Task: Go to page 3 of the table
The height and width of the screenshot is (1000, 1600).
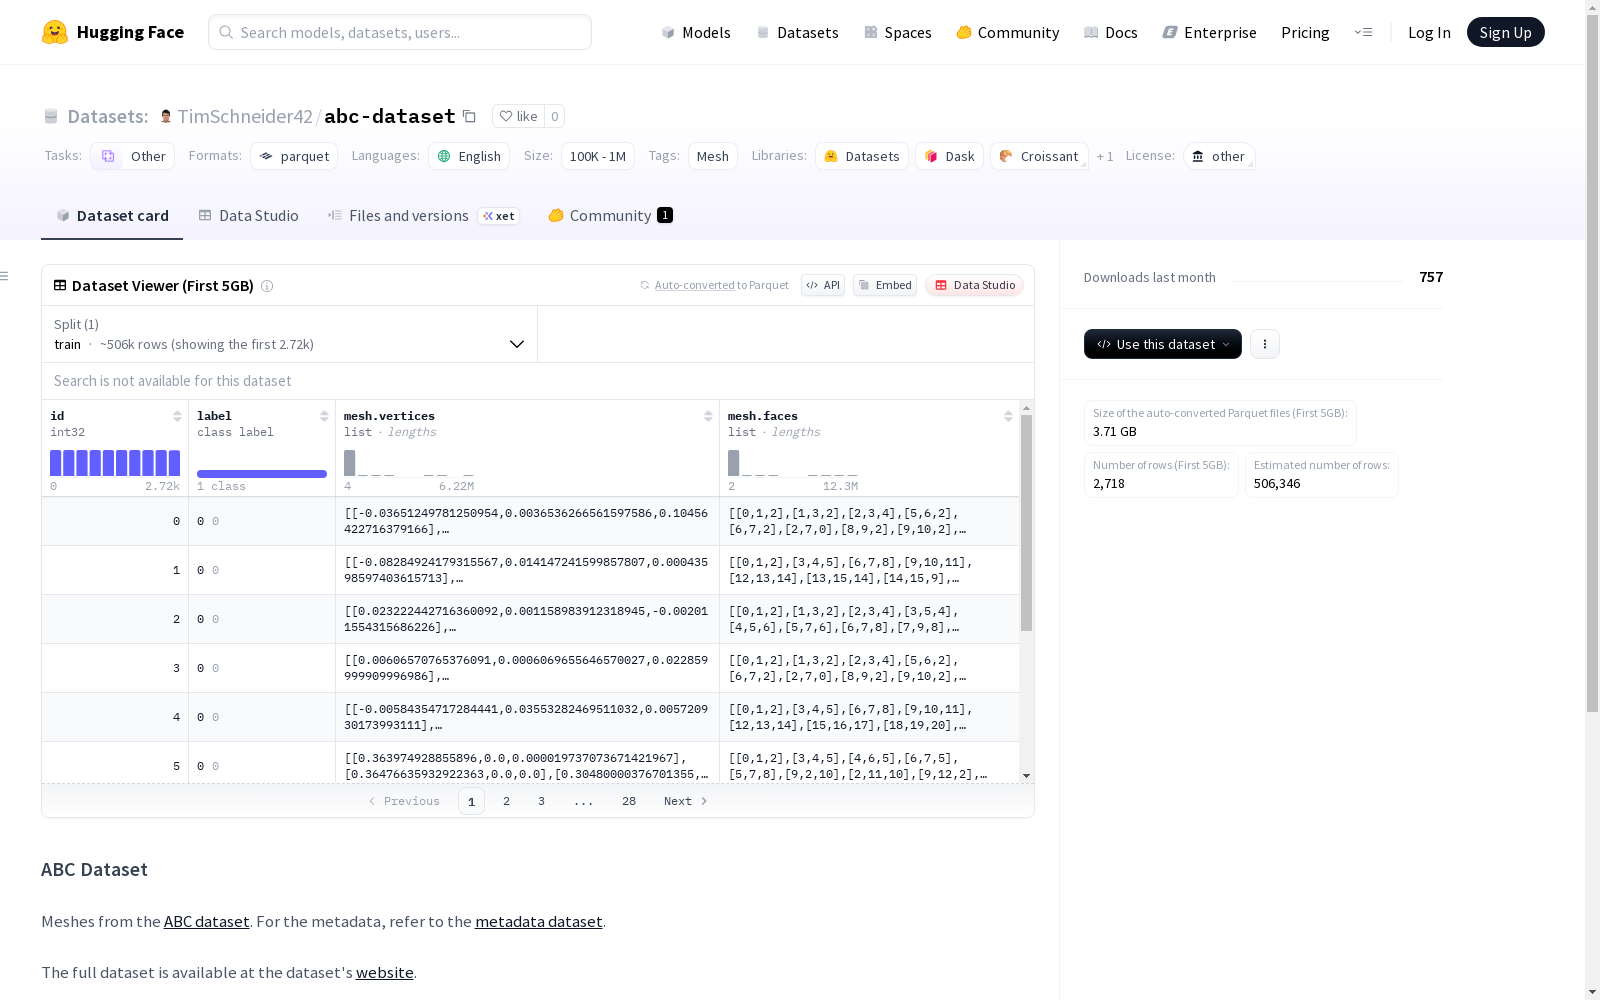Action: coord(542,801)
